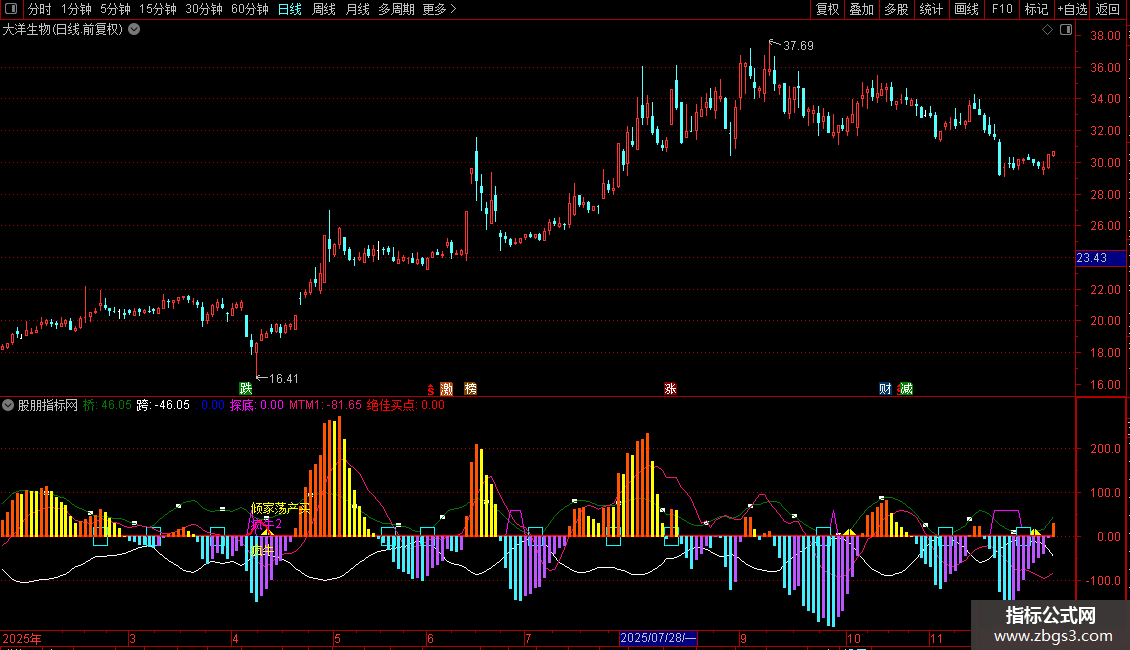
Task: Select the 15分钟 period
Action: [x=158, y=9]
